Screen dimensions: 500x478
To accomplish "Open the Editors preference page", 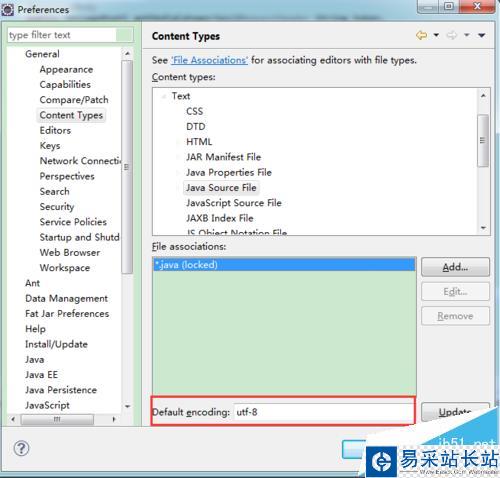I will (x=55, y=130).
